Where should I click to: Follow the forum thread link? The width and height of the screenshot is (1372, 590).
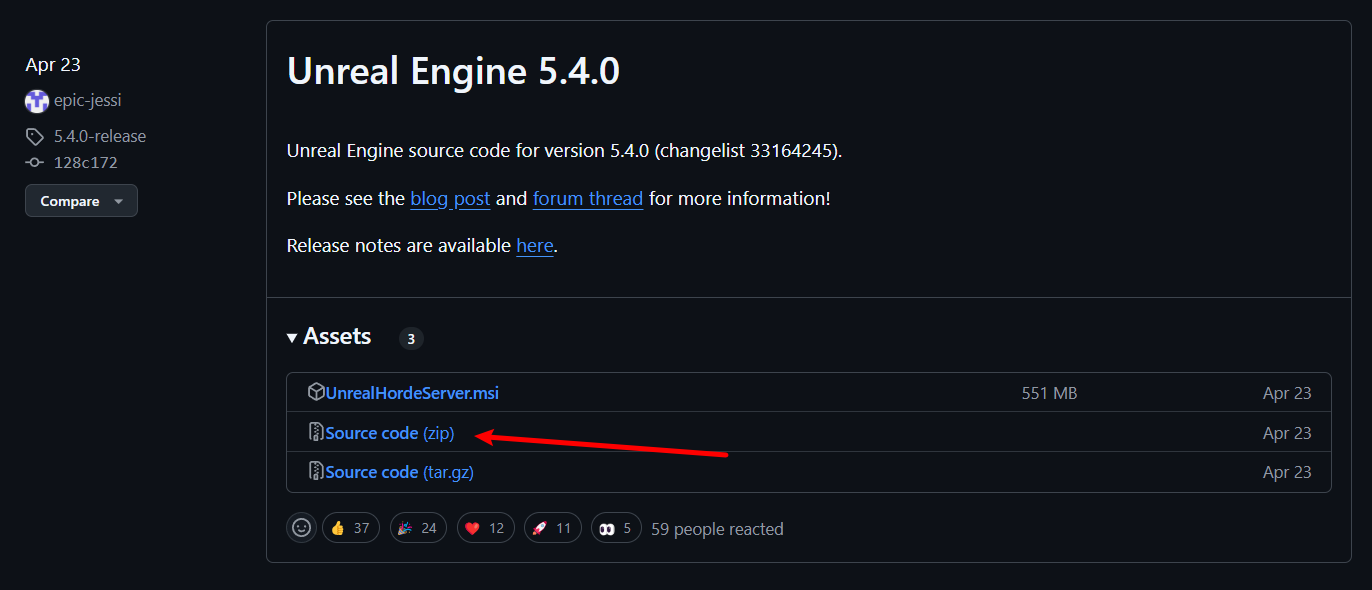point(588,198)
